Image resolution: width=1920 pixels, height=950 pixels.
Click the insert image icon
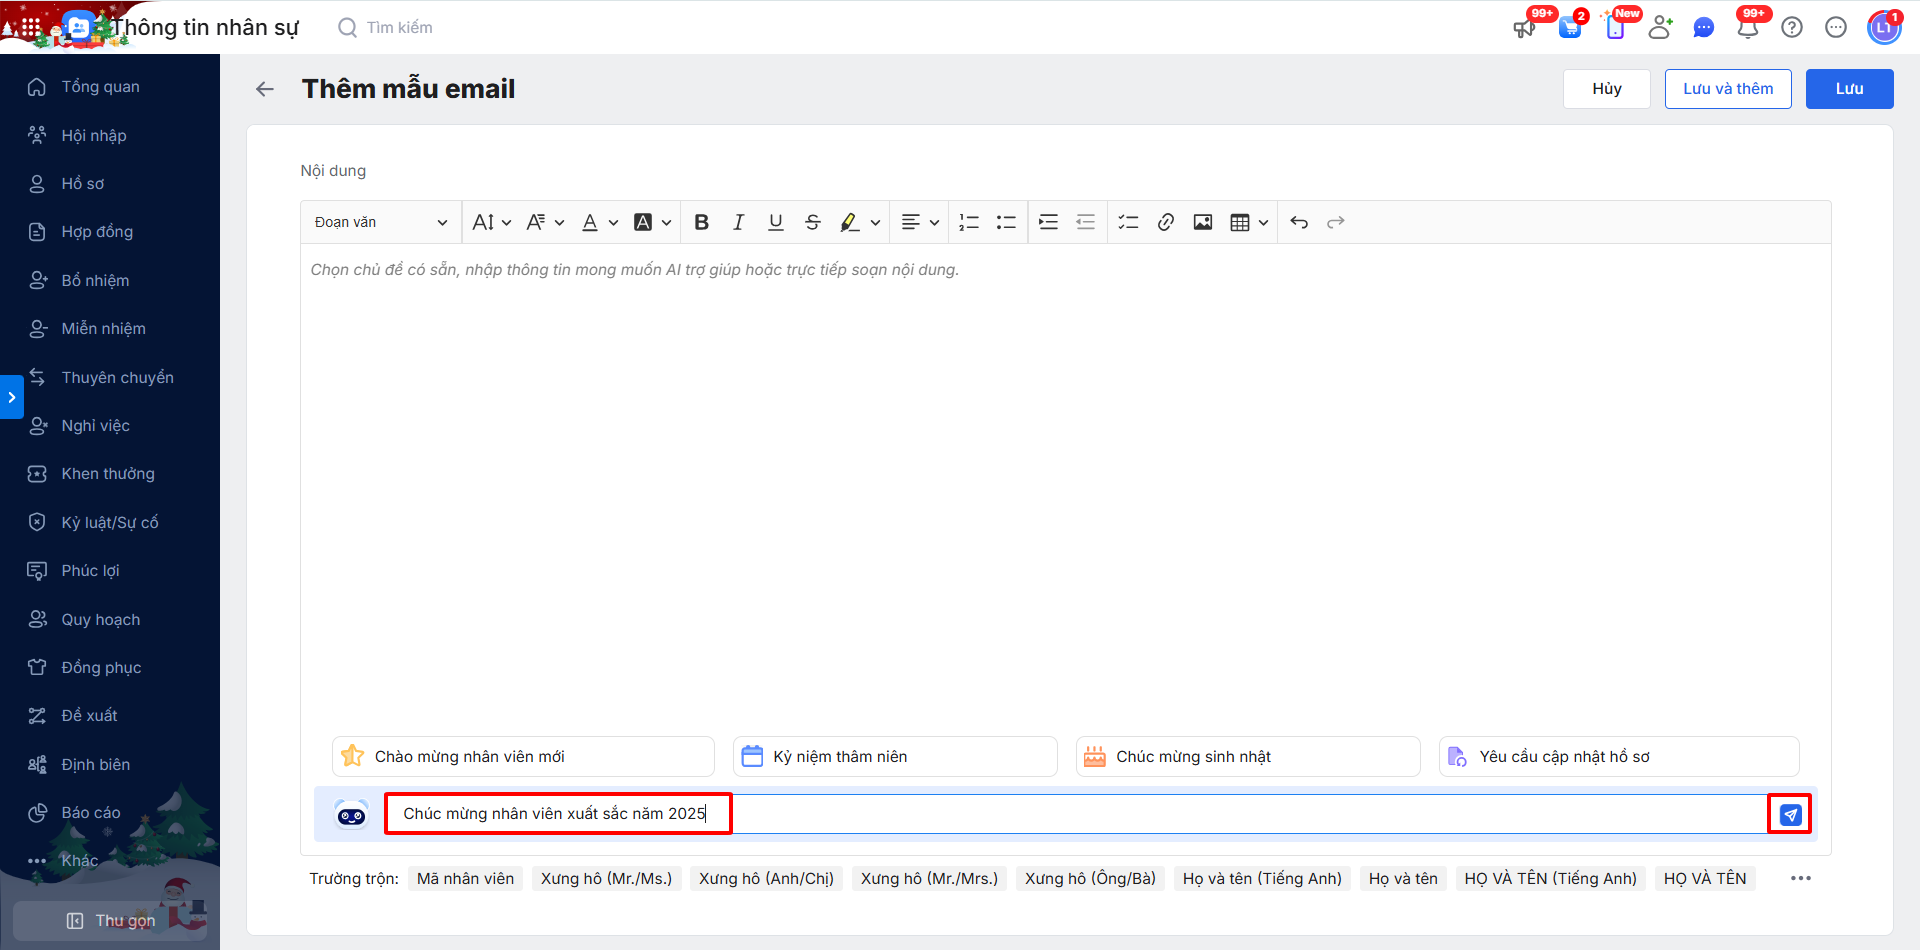[1202, 222]
